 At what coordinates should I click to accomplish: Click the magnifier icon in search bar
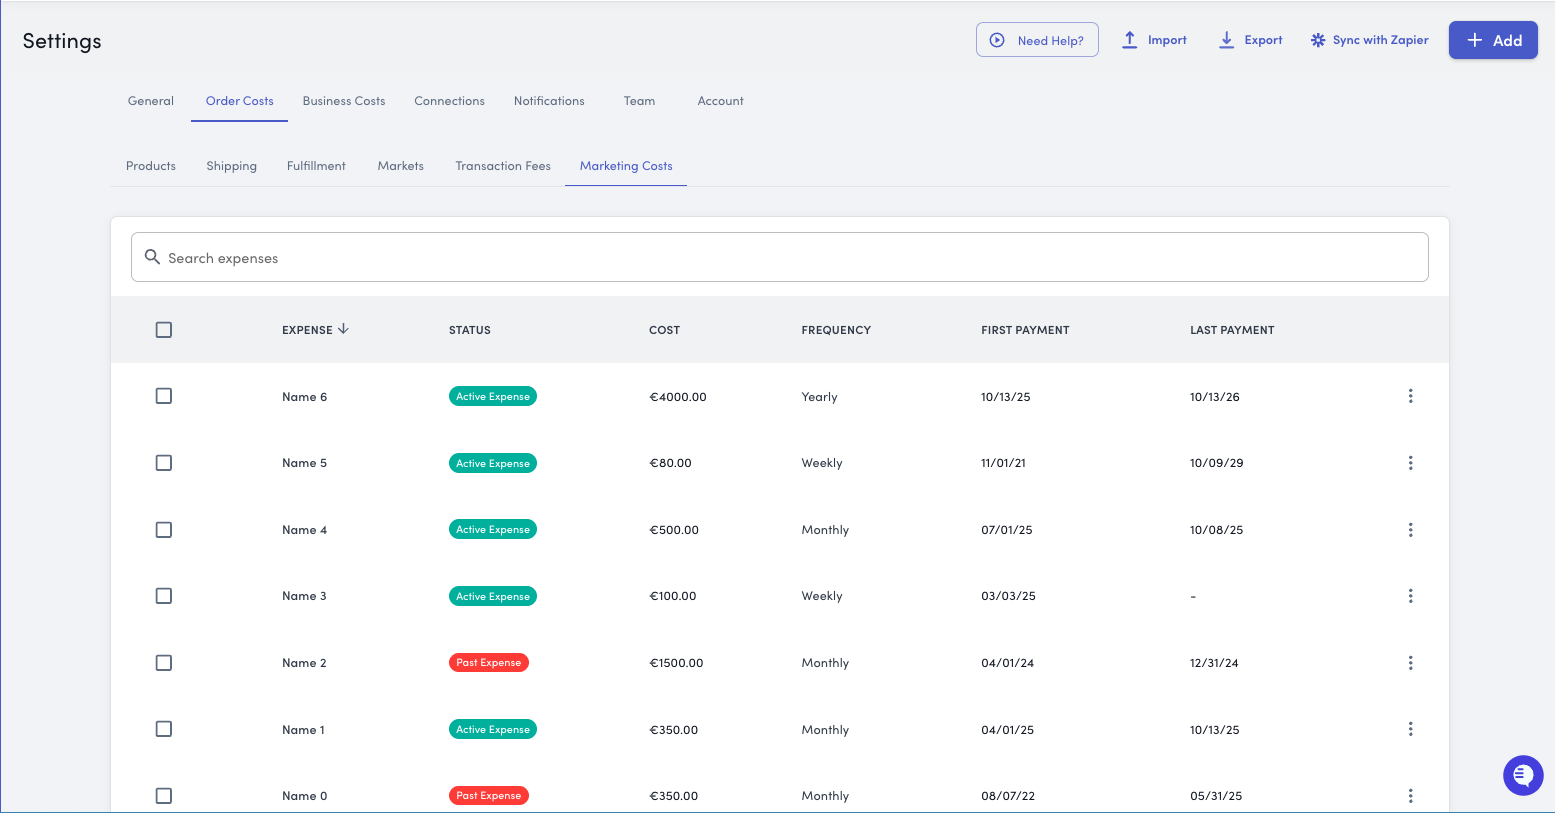[x=152, y=257]
